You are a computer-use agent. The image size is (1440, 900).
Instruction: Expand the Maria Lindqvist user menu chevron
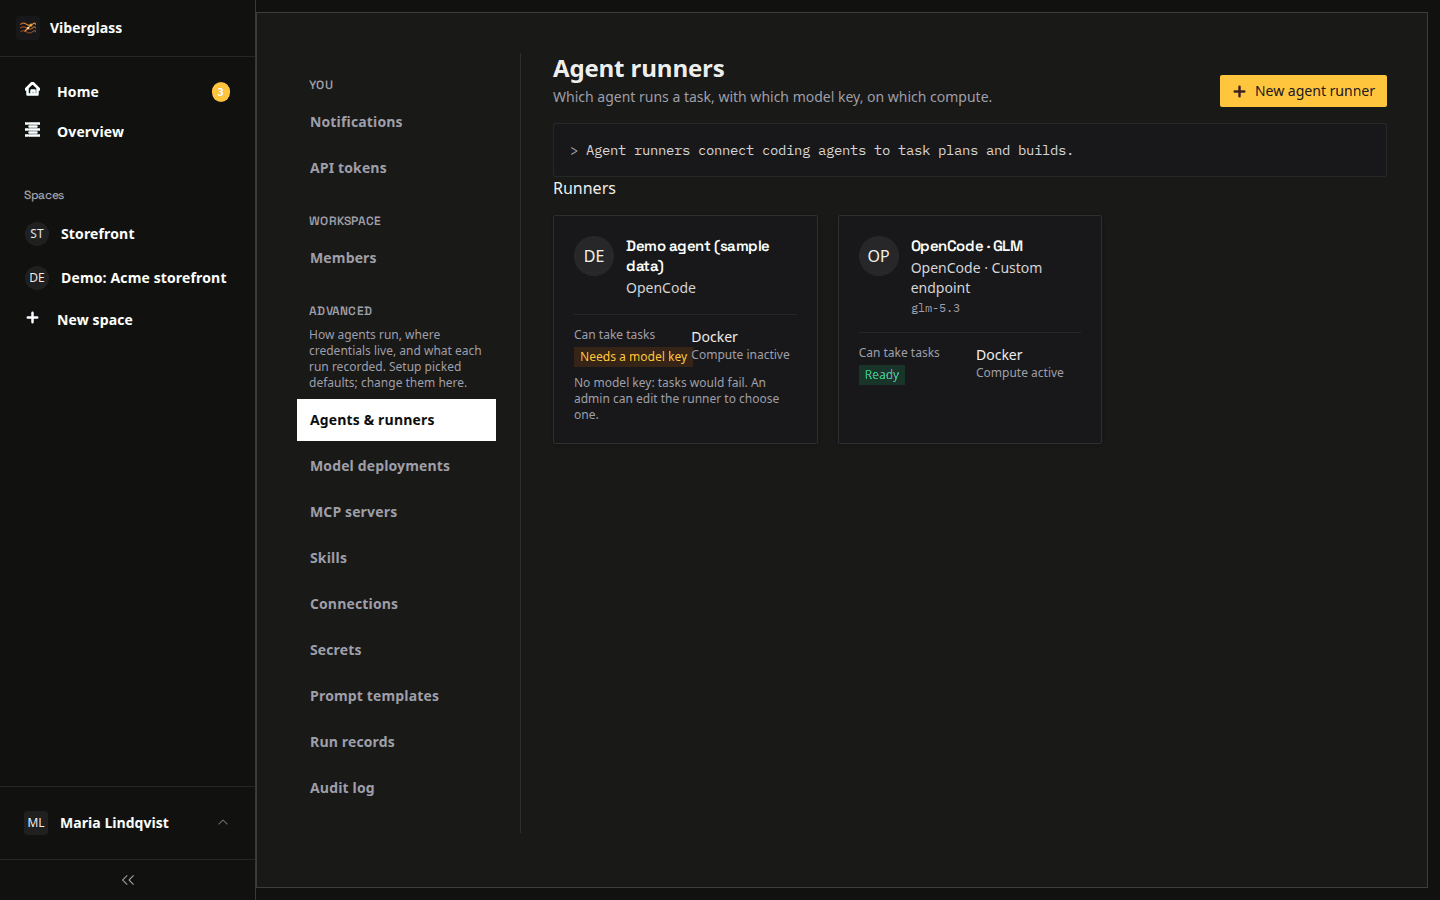tap(223, 823)
